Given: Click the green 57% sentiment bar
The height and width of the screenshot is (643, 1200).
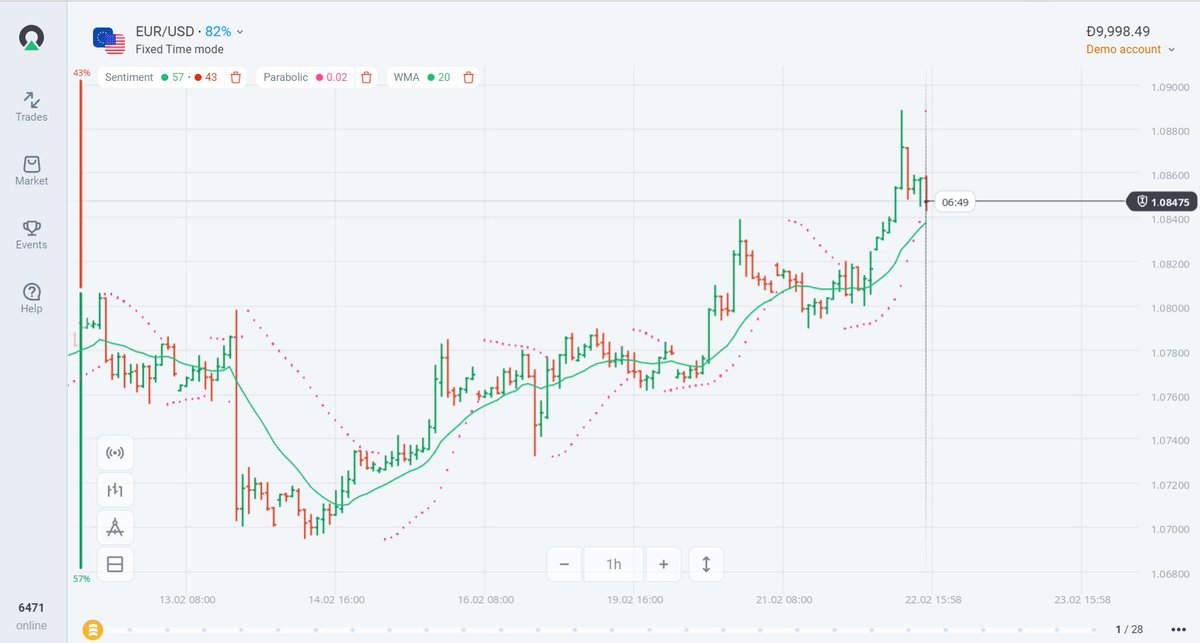Looking at the screenshot, I should point(81,430).
